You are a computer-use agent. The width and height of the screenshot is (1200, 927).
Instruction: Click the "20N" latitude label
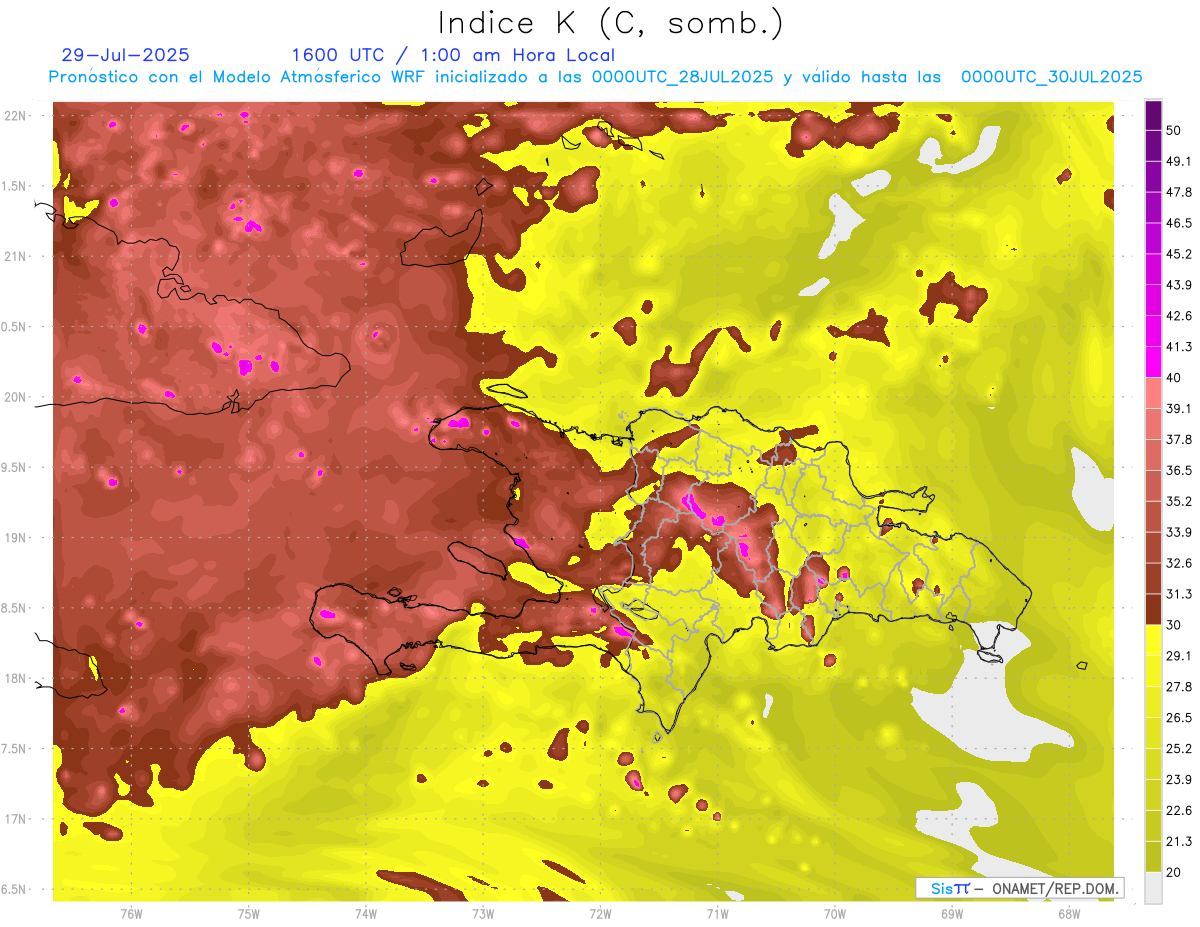tap(16, 397)
